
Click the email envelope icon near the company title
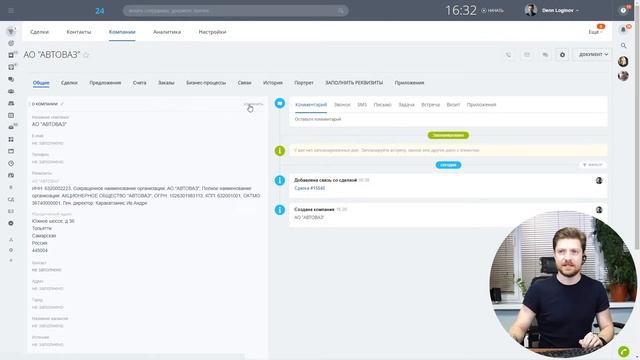pos(527,55)
